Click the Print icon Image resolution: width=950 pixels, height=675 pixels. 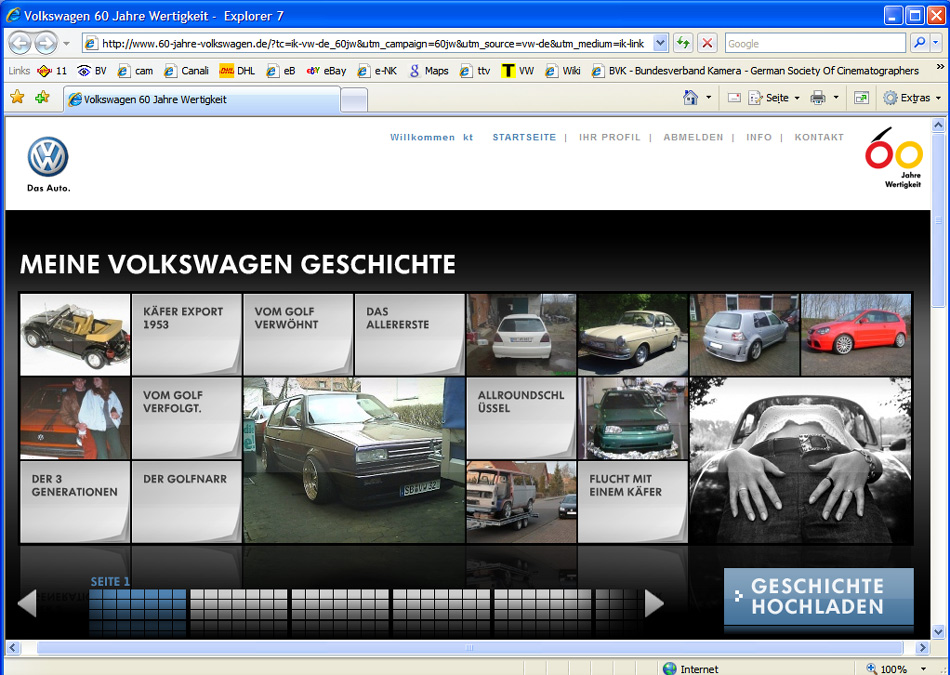[x=817, y=98]
